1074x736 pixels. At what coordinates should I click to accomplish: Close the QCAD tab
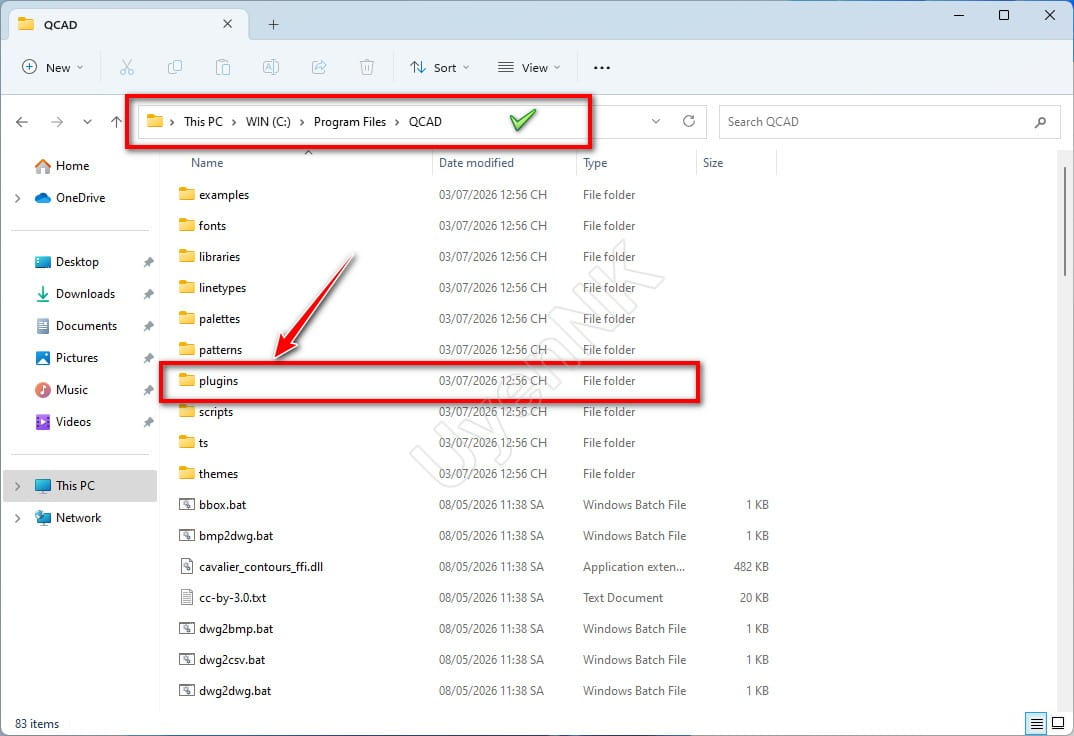pos(227,24)
